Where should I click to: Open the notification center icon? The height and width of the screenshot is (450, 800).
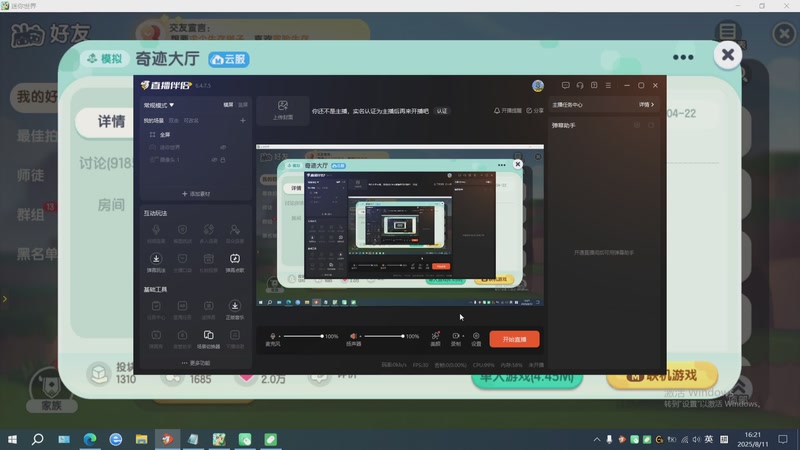tap(783, 439)
